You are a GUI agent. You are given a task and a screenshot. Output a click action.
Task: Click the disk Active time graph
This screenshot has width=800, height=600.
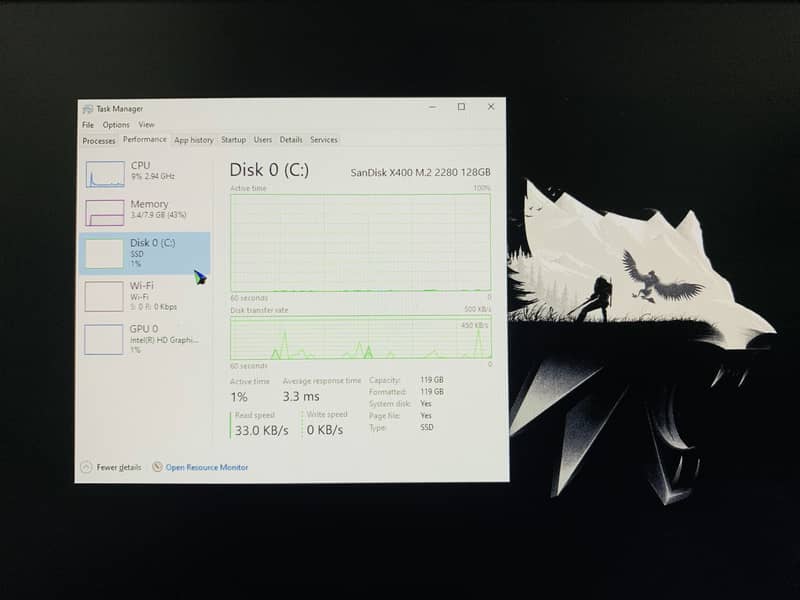point(361,242)
